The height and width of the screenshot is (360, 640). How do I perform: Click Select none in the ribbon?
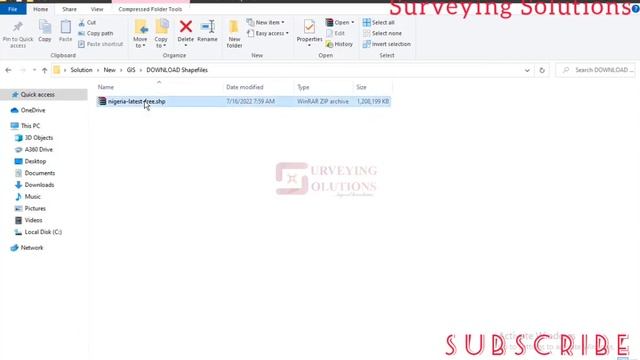pyautogui.click(x=382, y=33)
